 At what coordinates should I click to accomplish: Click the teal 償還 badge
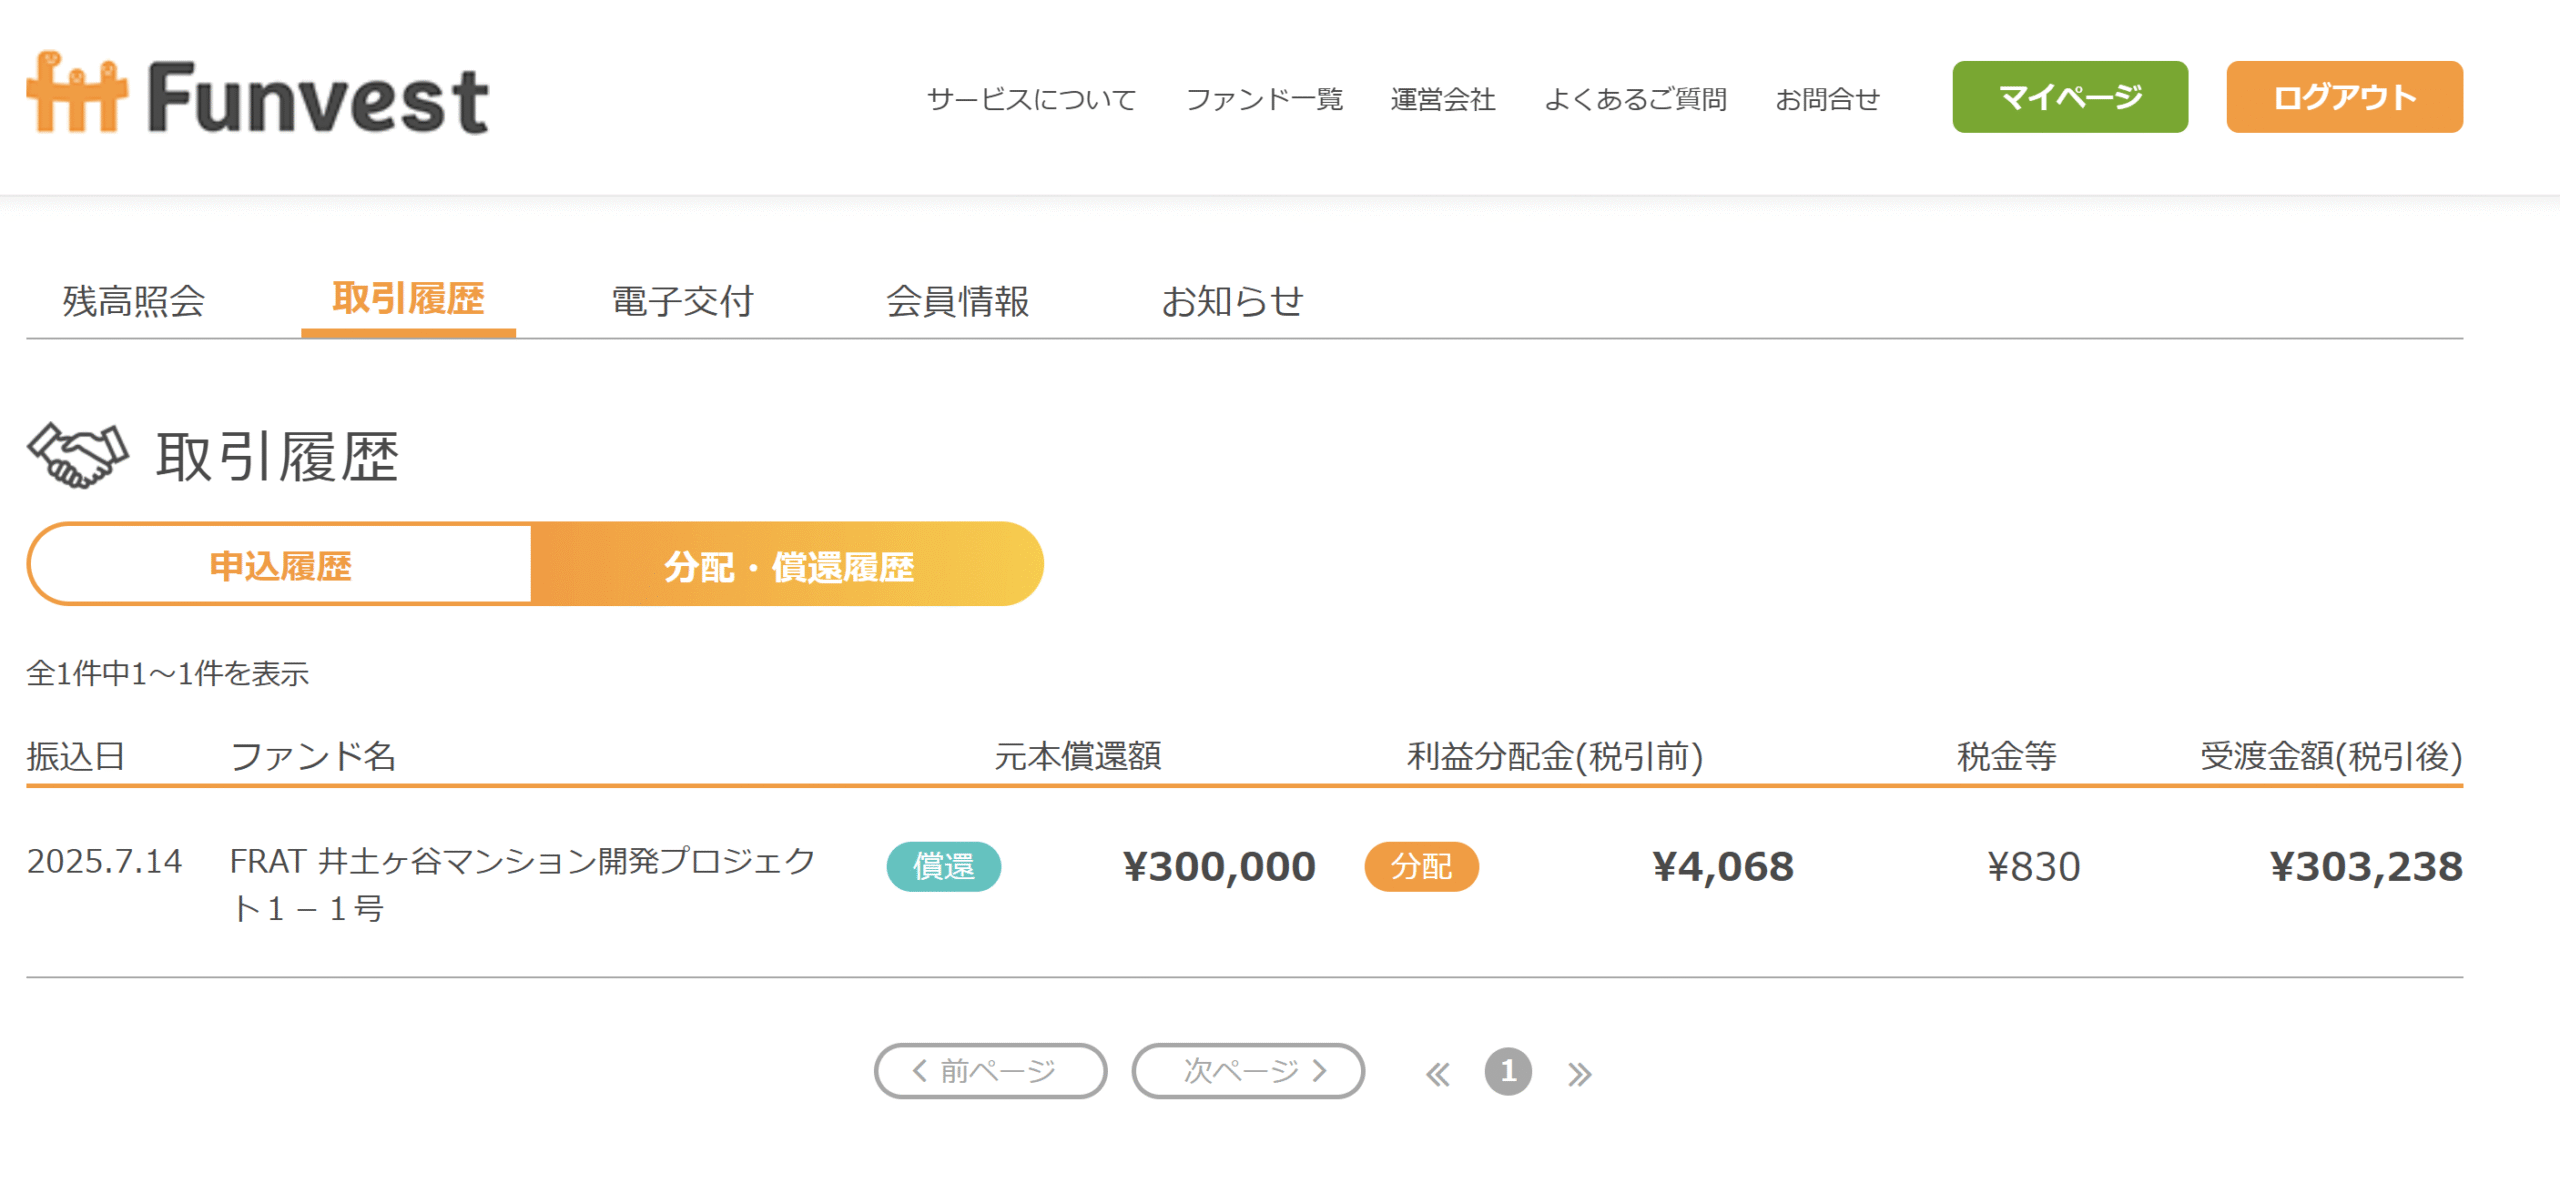(943, 866)
